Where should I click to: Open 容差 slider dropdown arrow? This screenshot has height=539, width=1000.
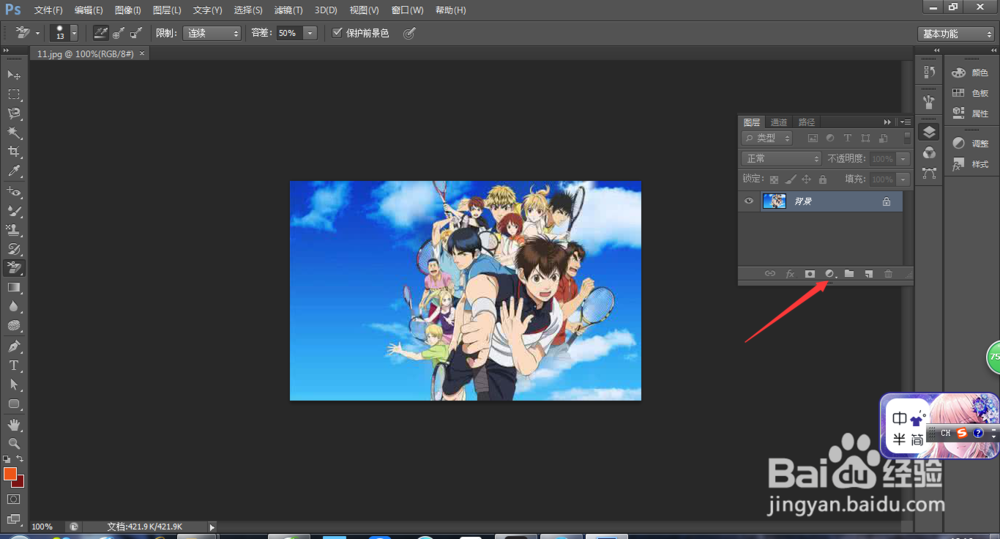(310, 33)
